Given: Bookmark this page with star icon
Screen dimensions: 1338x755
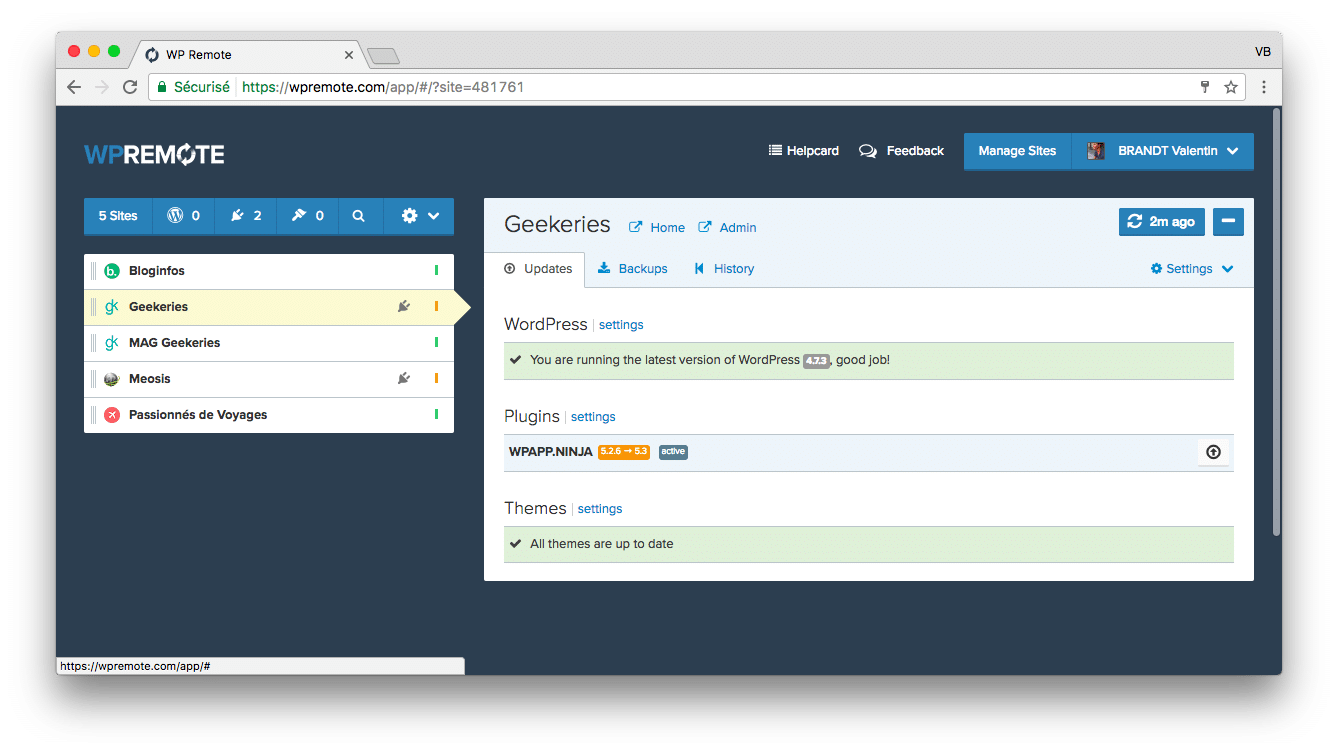Looking at the screenshot, I should point(1231,87).
